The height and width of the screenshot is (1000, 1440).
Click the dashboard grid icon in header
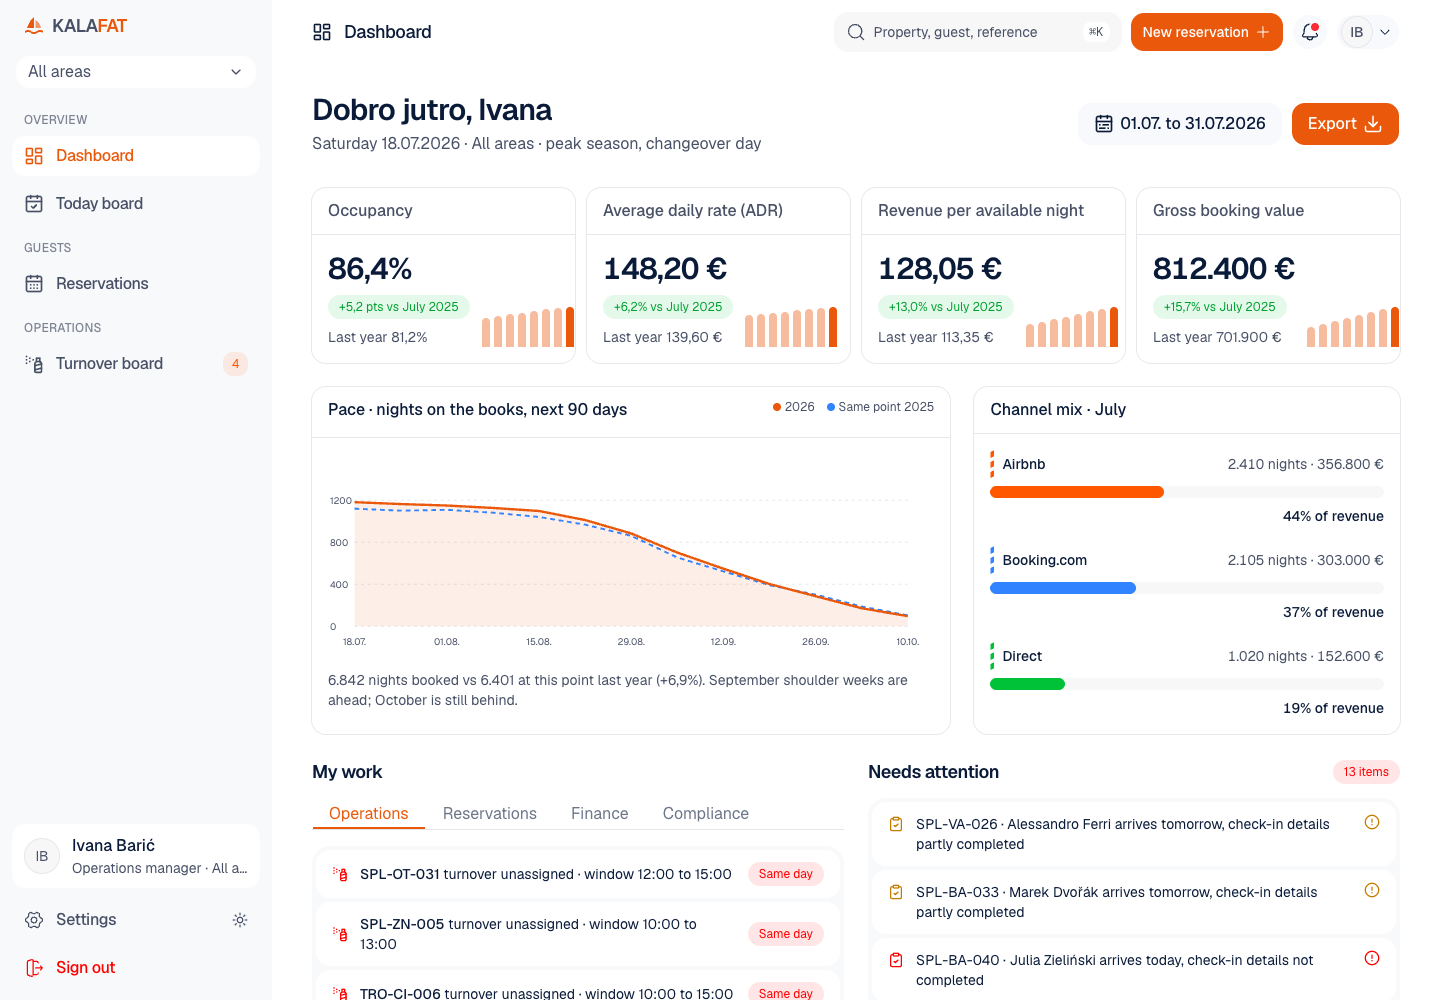click(322, 32)
